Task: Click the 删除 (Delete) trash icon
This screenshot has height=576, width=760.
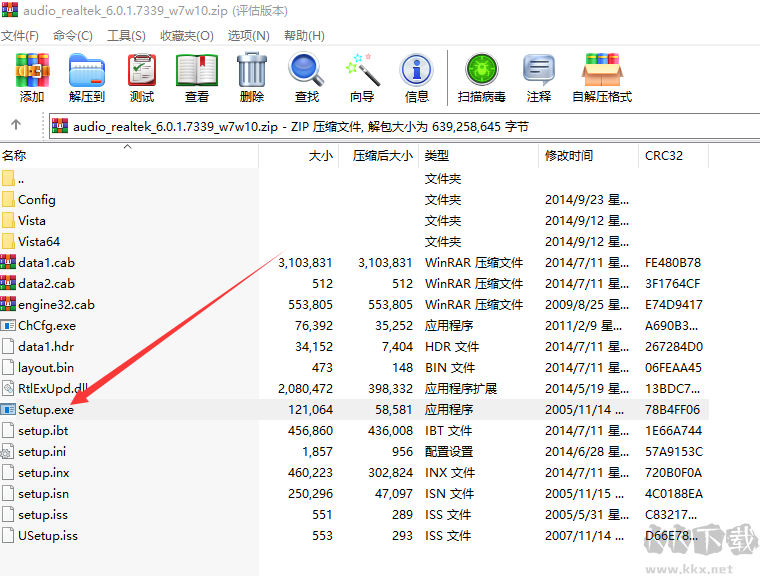Action: coord(252,70)
